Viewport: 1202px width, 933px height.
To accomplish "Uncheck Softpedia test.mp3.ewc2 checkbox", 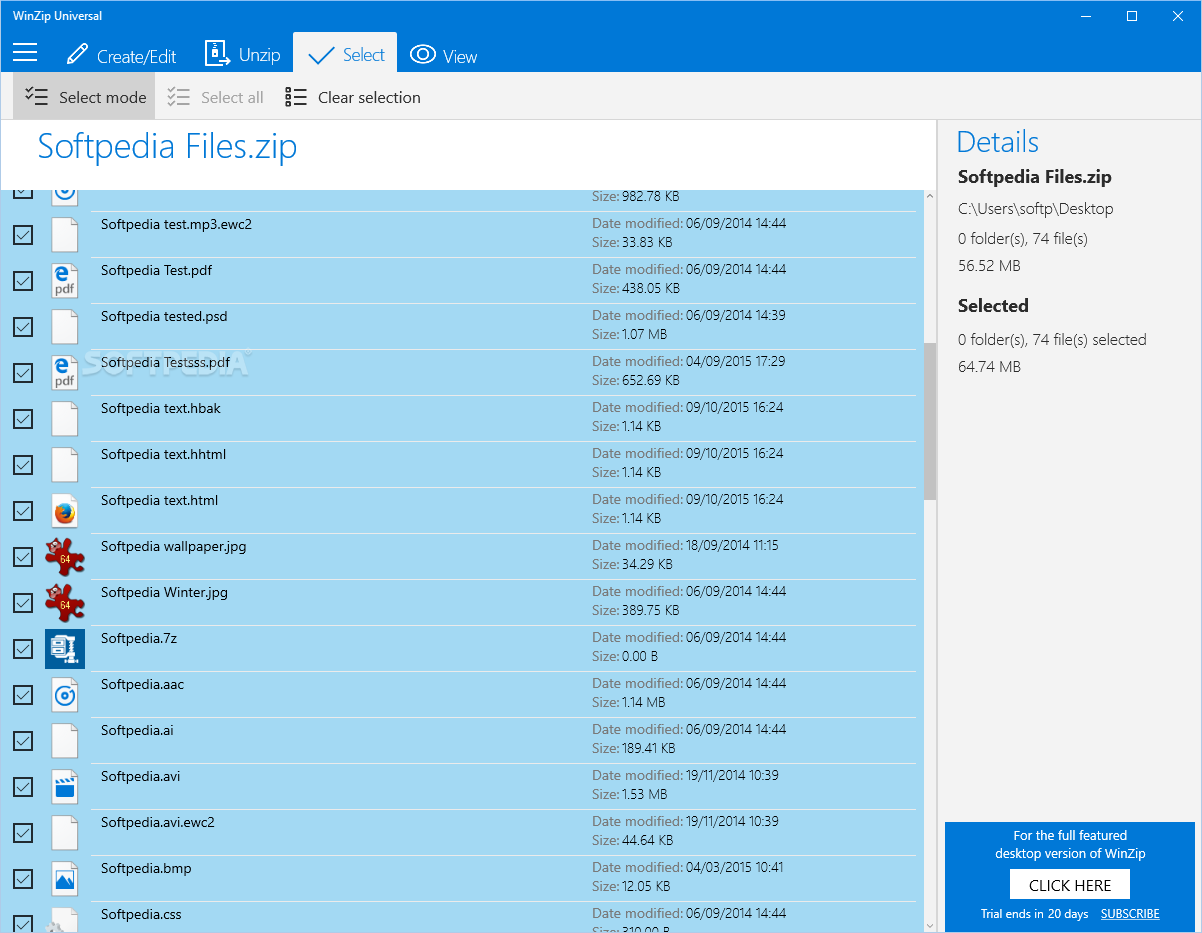I will tap(23, 235).
